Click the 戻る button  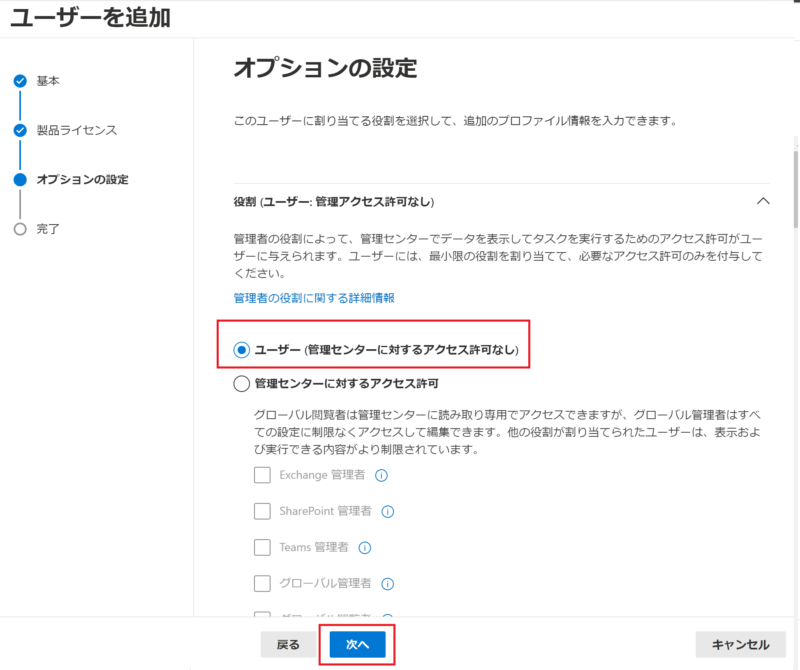[x=288, y=645]
